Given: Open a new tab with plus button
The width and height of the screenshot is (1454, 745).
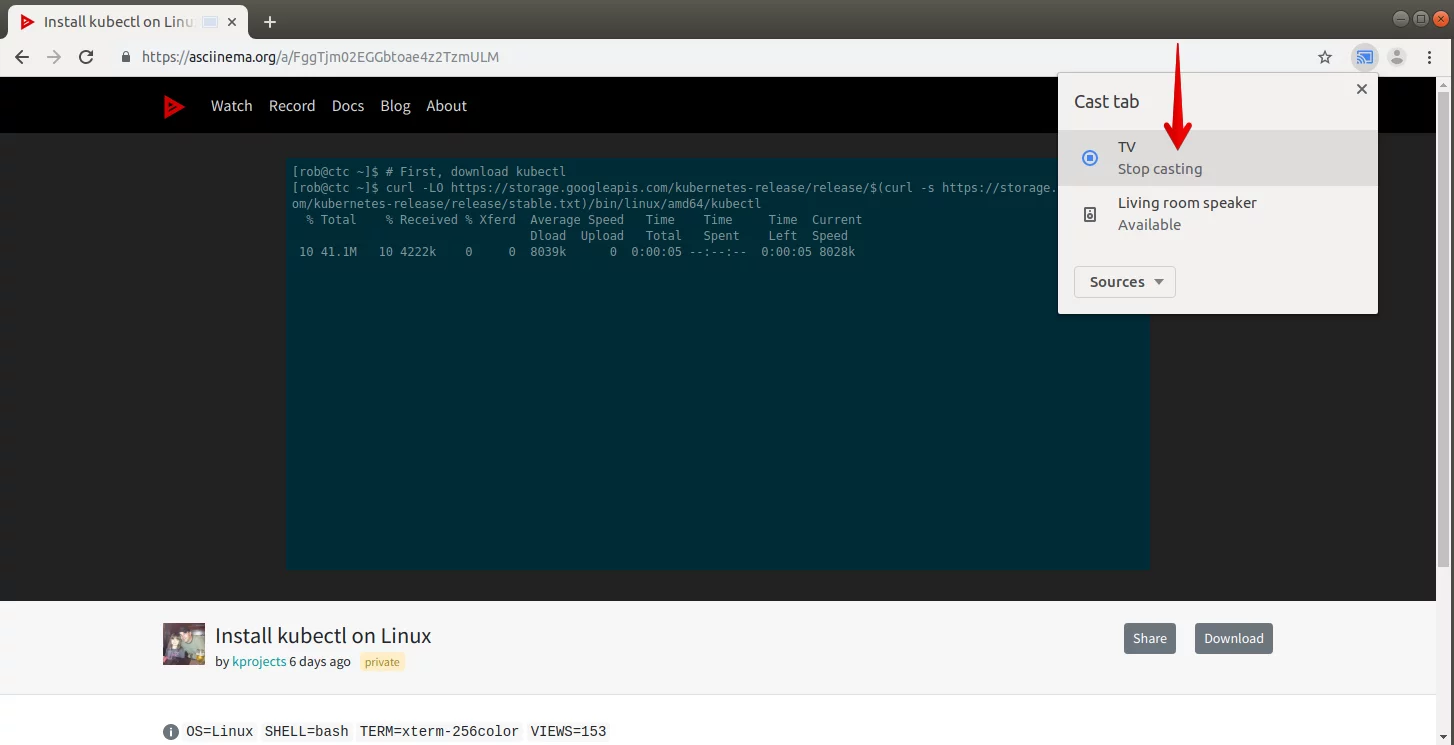Looking at the screenshot, I should point(269,22).
